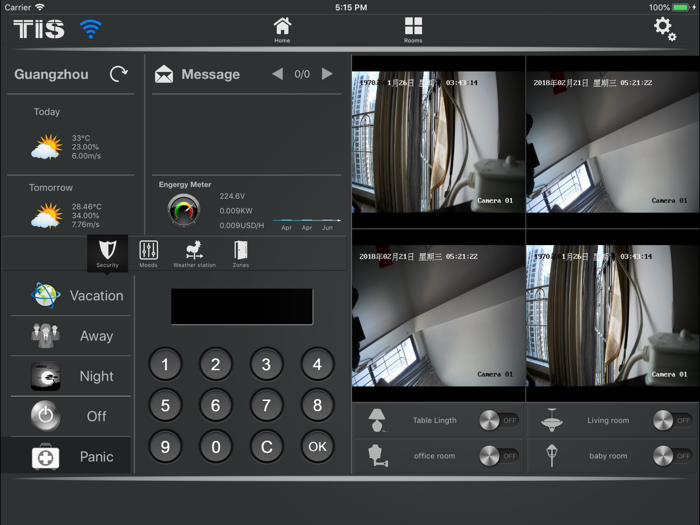Tap keypad number 7
This screenshot has height=525, width=700.
tap(267, 405)
